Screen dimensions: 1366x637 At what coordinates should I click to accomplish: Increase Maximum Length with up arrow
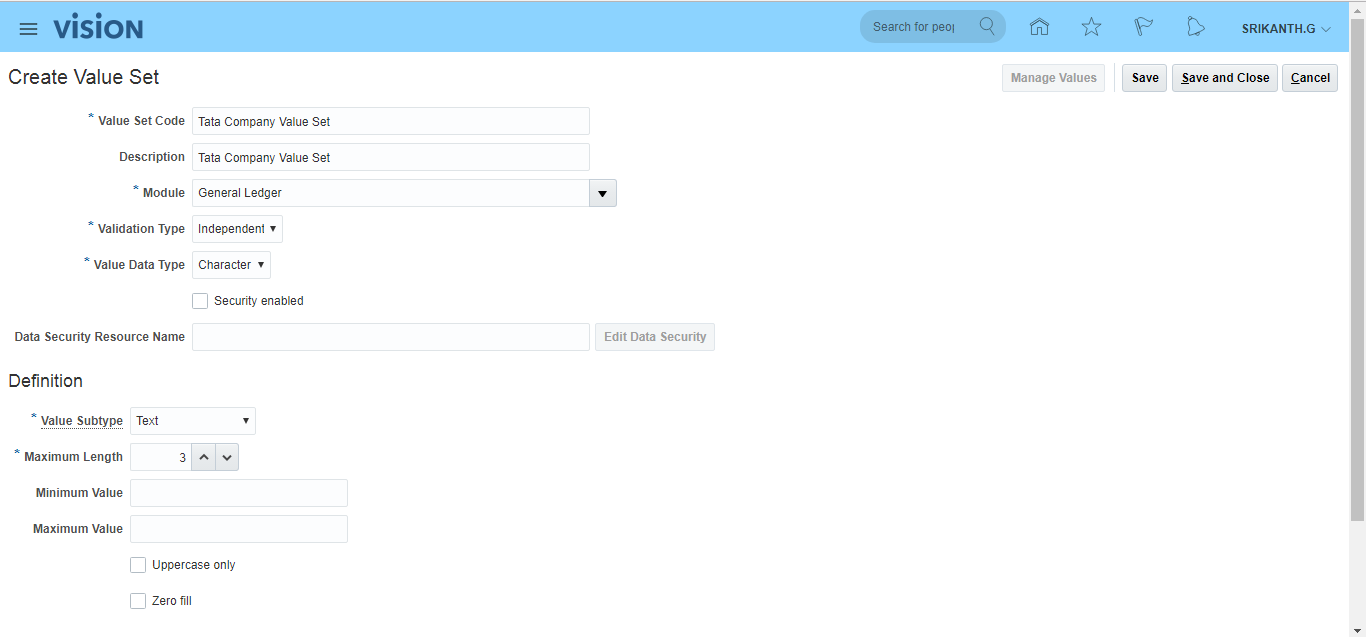click(x=203, y=457)
